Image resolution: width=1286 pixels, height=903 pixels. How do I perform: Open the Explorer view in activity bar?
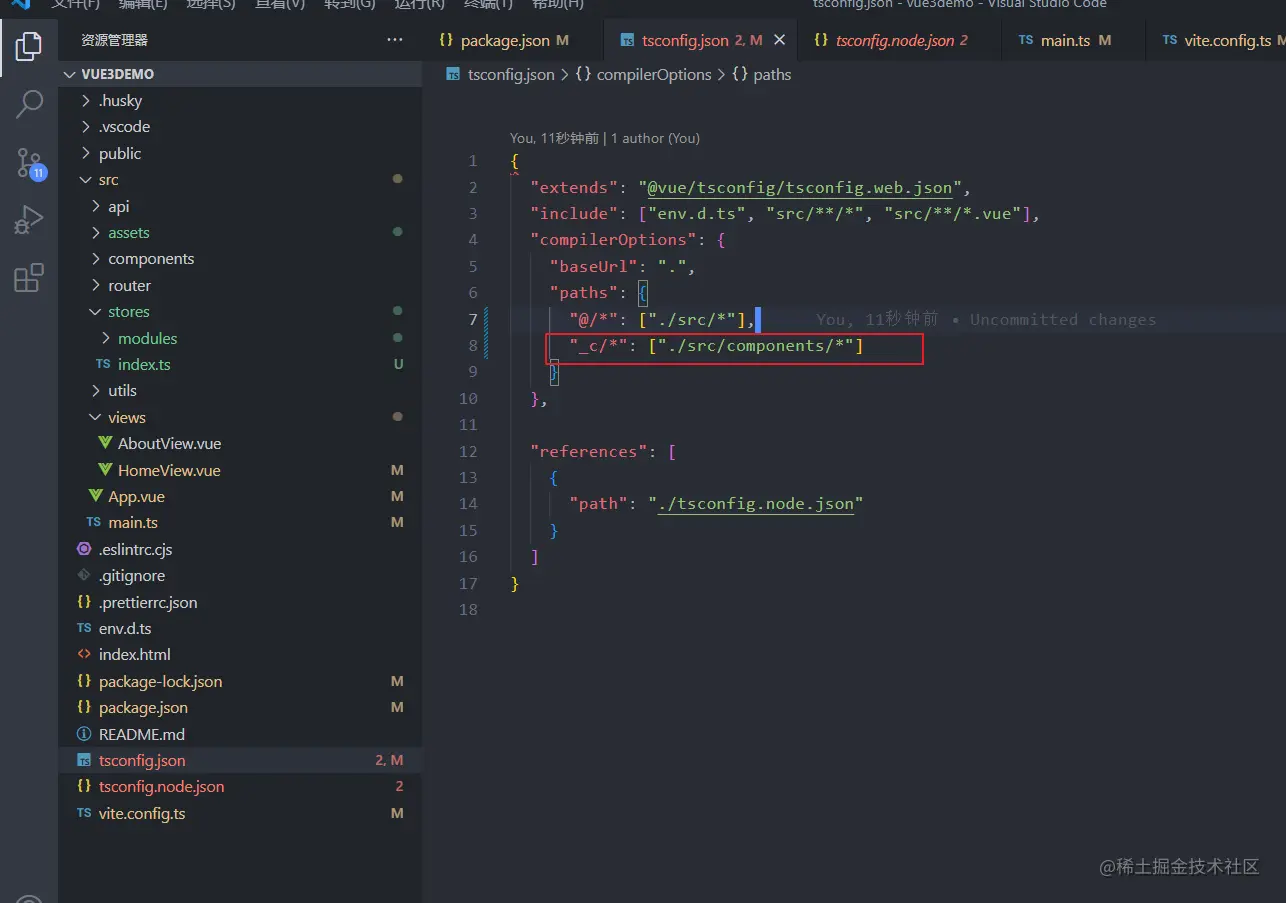click(x=29, y=46)
